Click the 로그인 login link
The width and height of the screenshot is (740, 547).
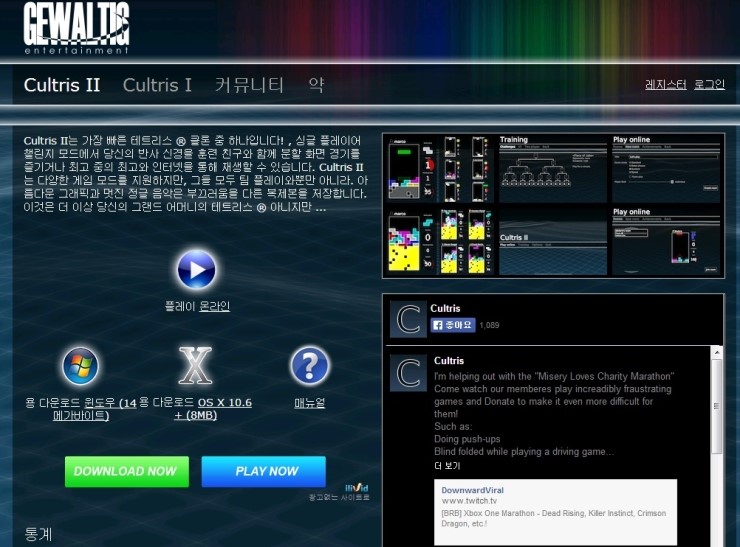[x=709, y=84]
